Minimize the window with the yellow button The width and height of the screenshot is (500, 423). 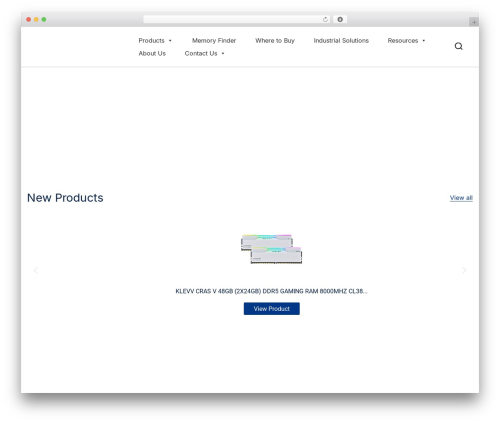coord(36,19)
